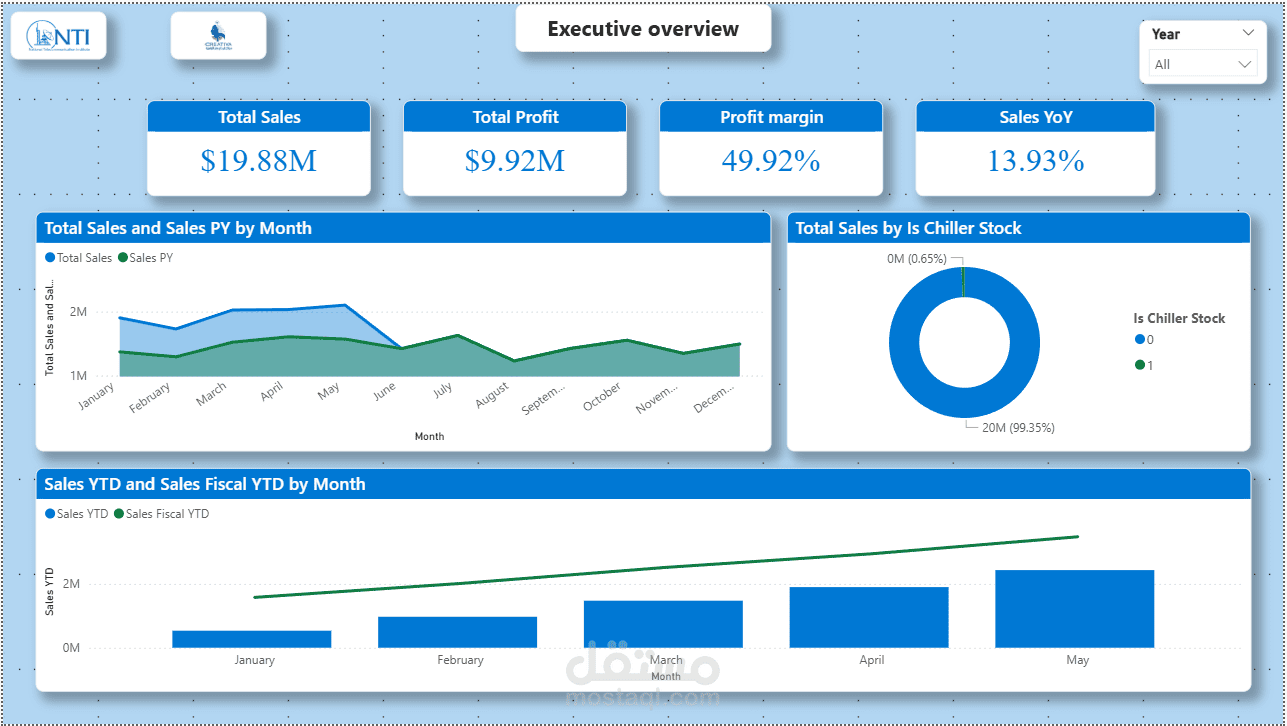Click the $19.88M value

259,161
